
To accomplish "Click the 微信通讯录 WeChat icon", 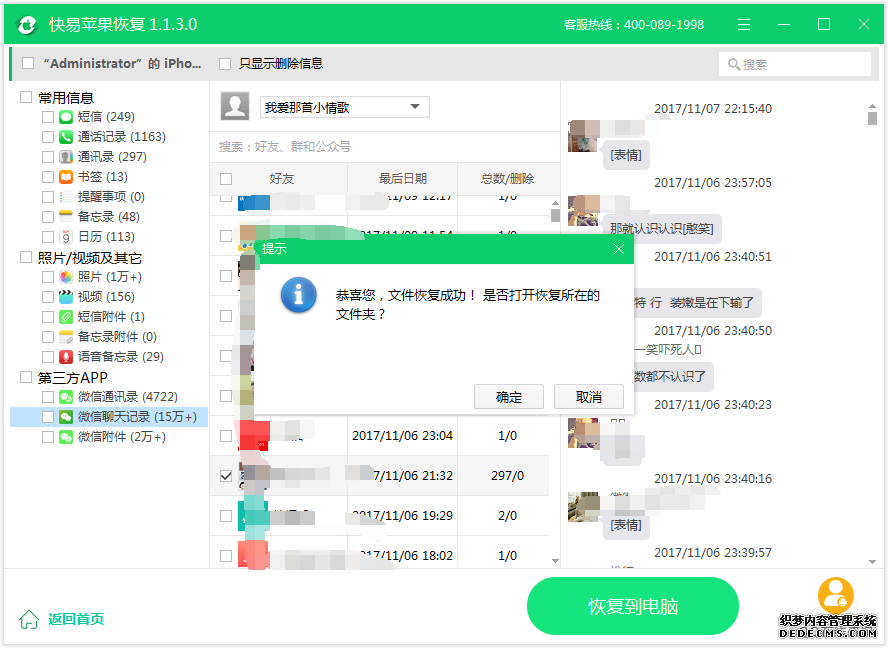I will (66, 397).
